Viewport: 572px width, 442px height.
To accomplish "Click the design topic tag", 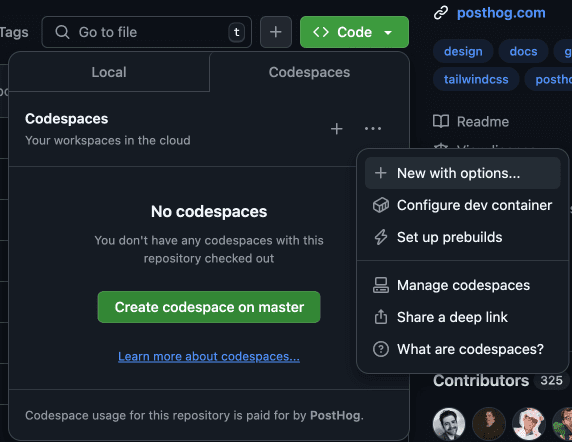I will (463, 51).
